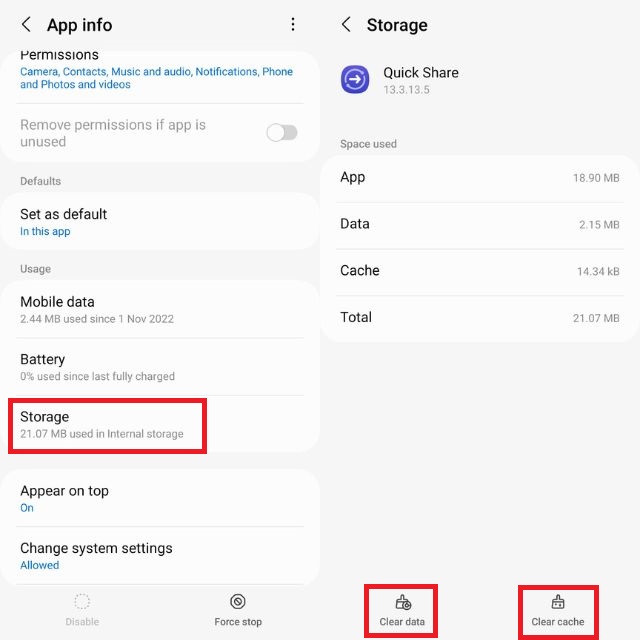Tap the Total storage row

click(479, 318)
